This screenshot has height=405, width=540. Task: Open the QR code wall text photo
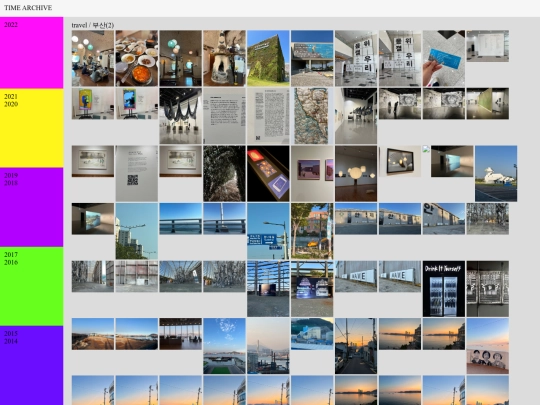137,173
